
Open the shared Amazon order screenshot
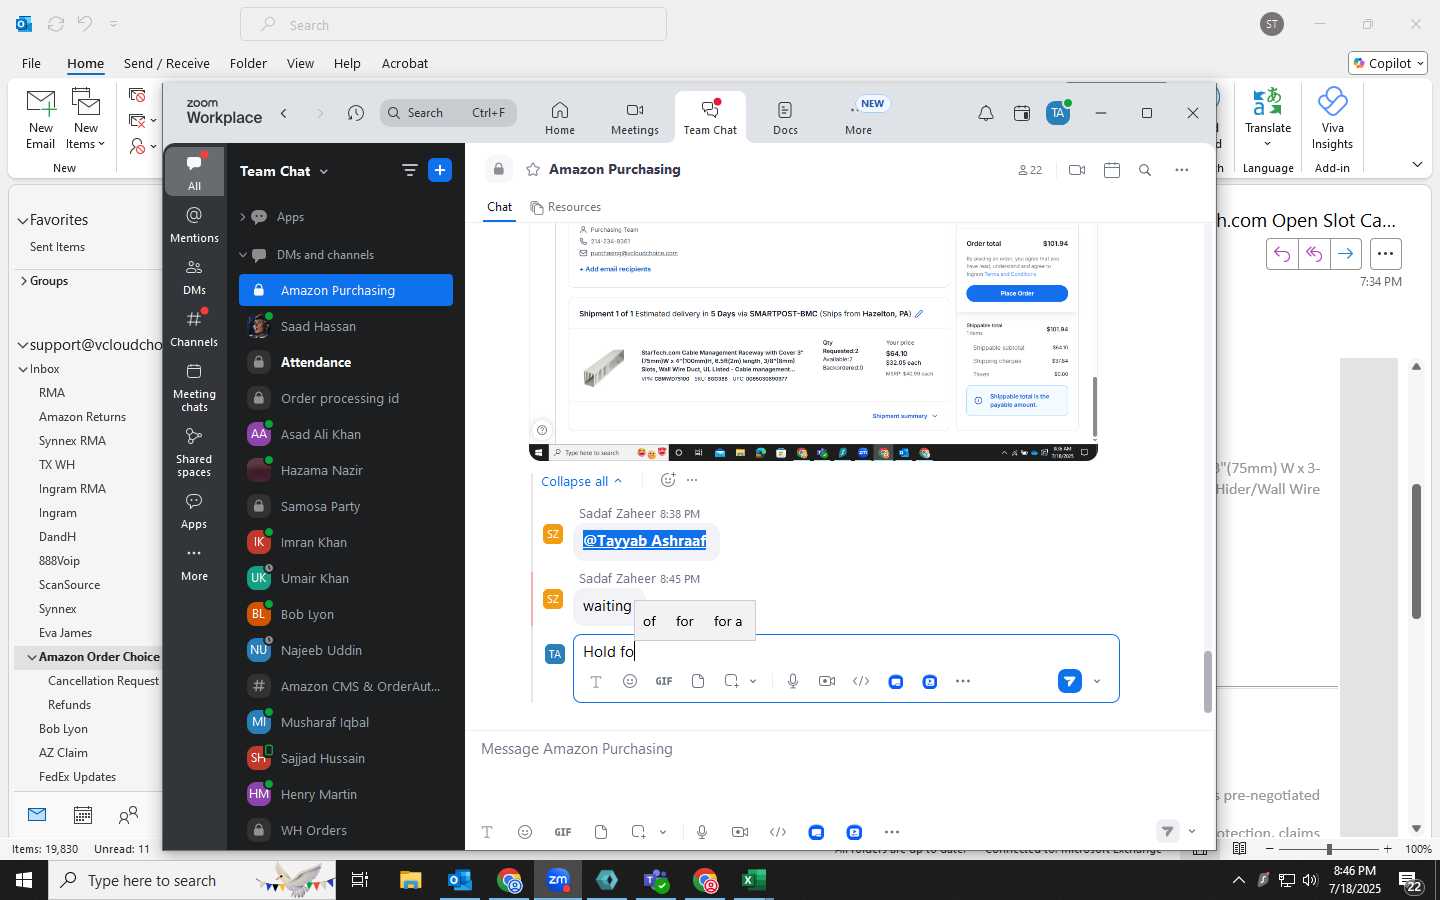tap(813, 342)
